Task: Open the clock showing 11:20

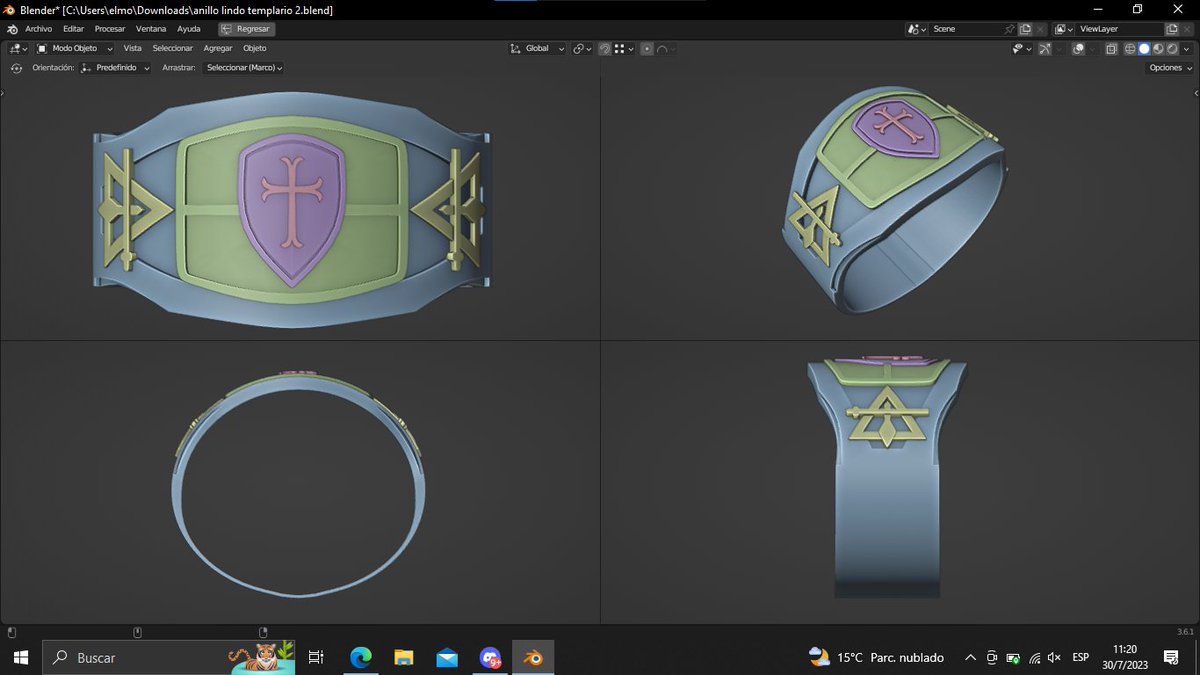Action: tap(1124, 657)
